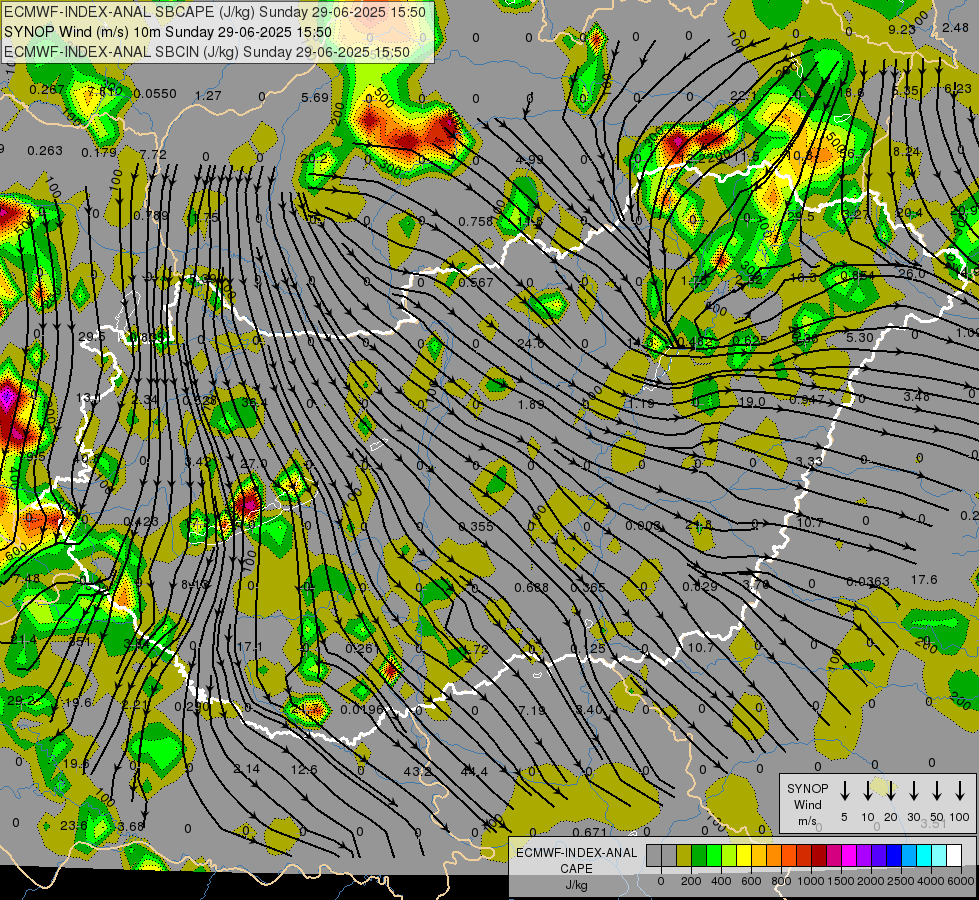Click the 2500 tick label on CAPE scale

[x=901, y=881]
